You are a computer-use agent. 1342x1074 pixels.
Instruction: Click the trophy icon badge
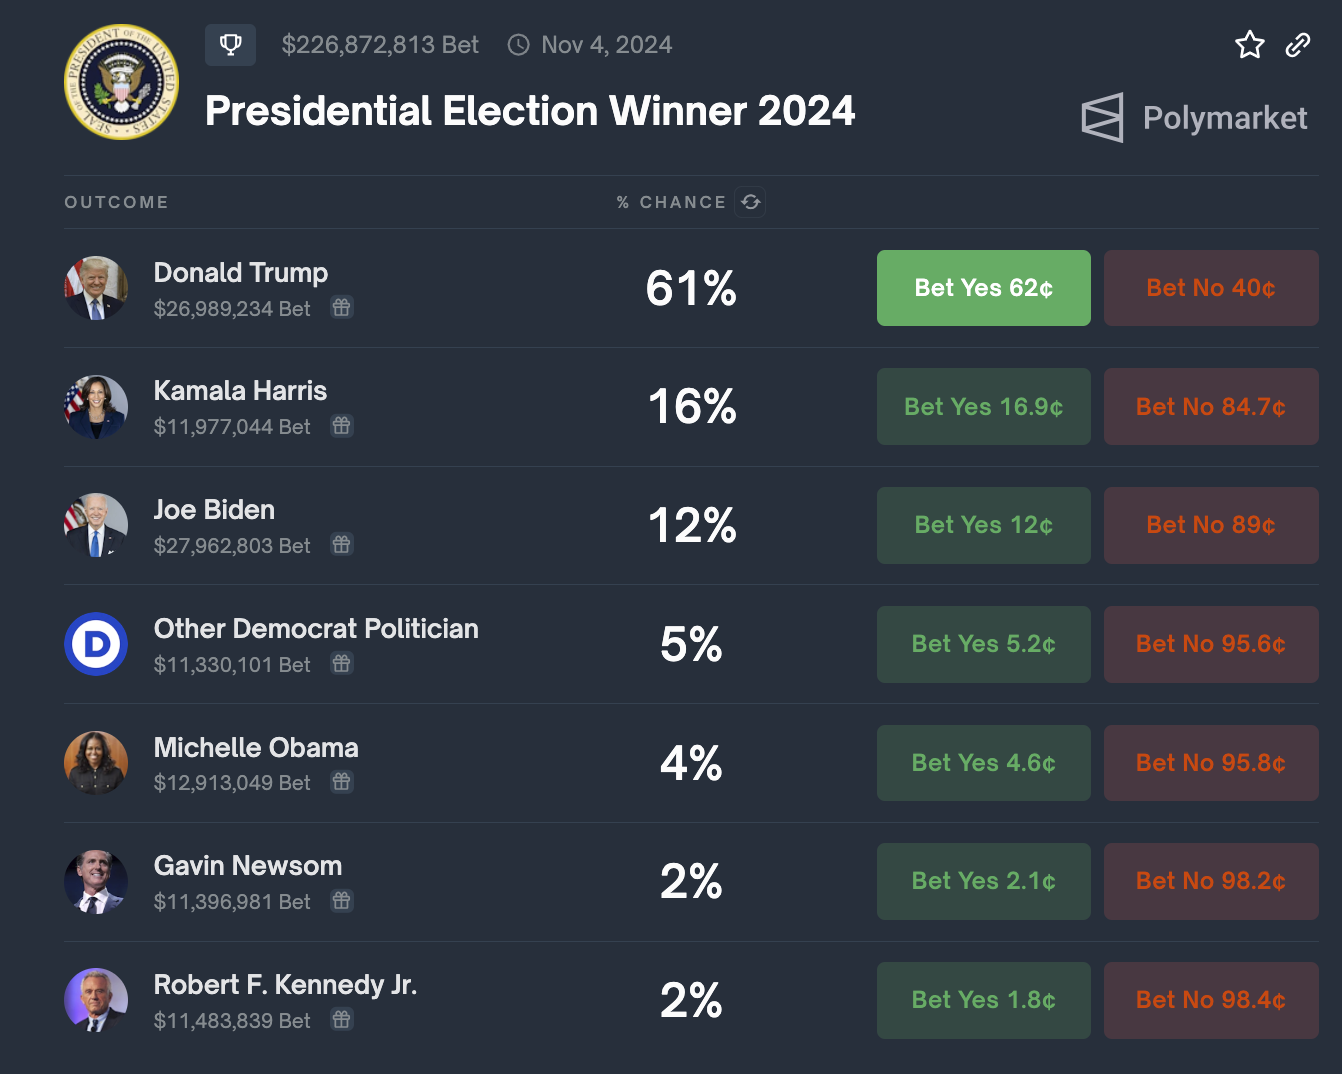pos(230,45)
